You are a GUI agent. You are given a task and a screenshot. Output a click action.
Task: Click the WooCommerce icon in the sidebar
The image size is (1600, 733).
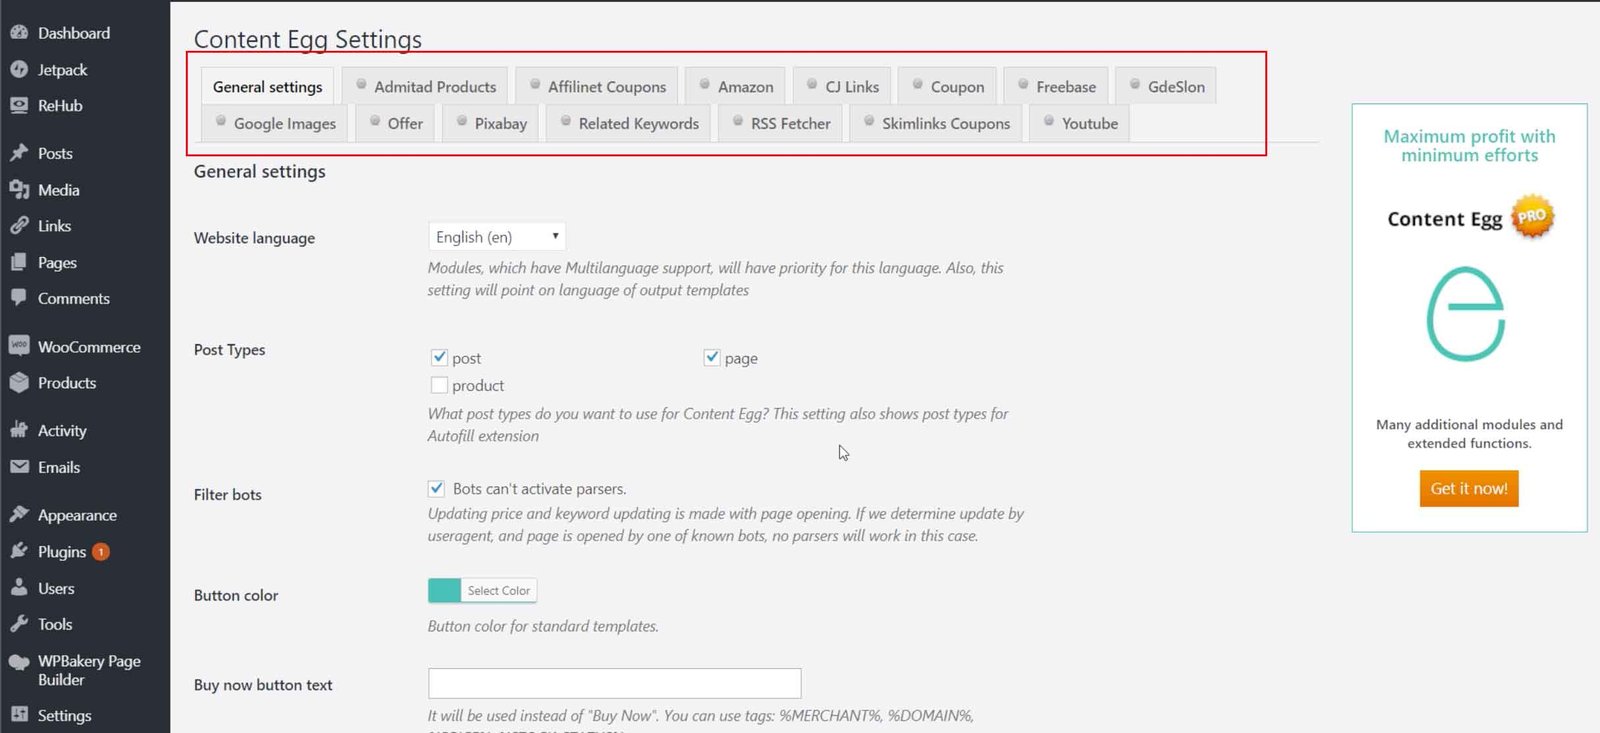click(x=19, y=346)
